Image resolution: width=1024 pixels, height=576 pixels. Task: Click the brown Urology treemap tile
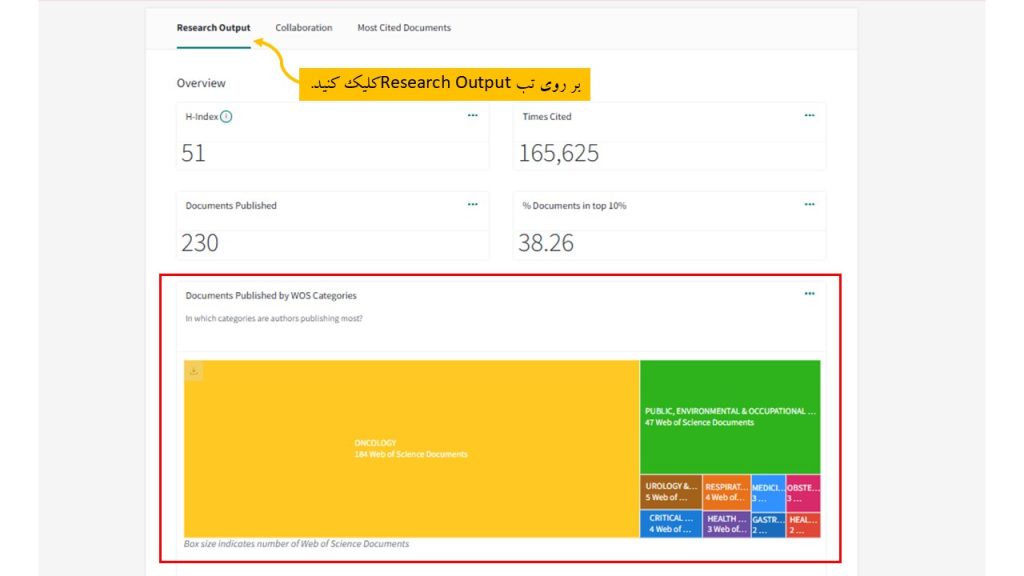[671, 491]
